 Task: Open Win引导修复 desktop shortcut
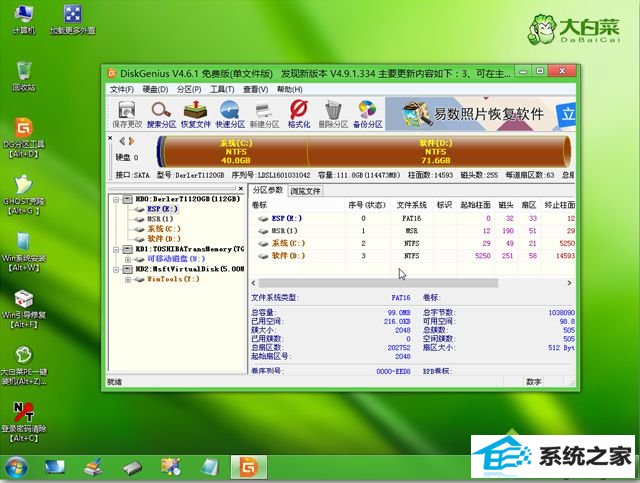24,309
